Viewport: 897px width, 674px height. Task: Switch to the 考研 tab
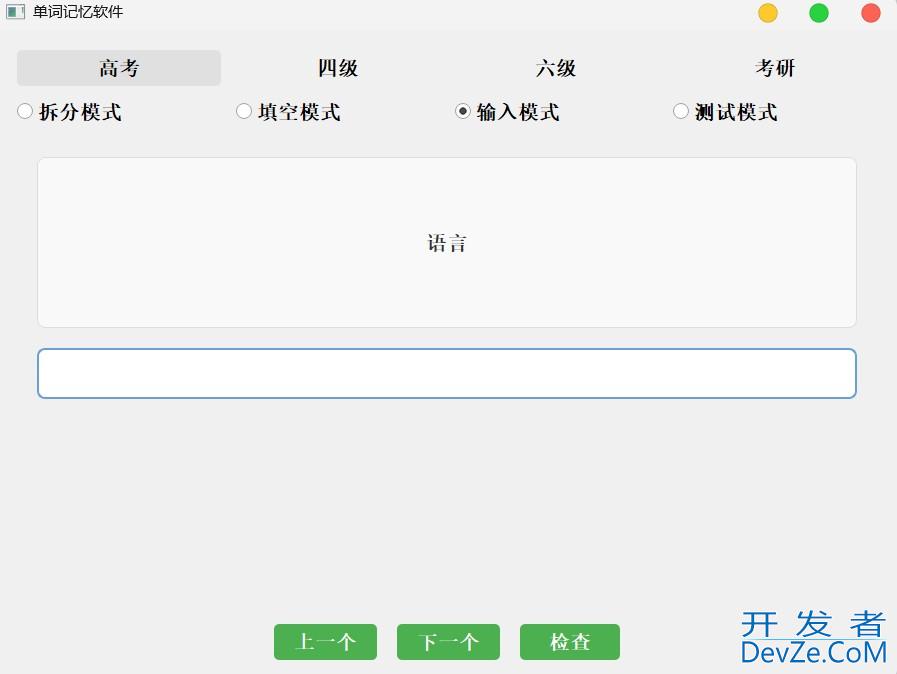click(775, 68)
